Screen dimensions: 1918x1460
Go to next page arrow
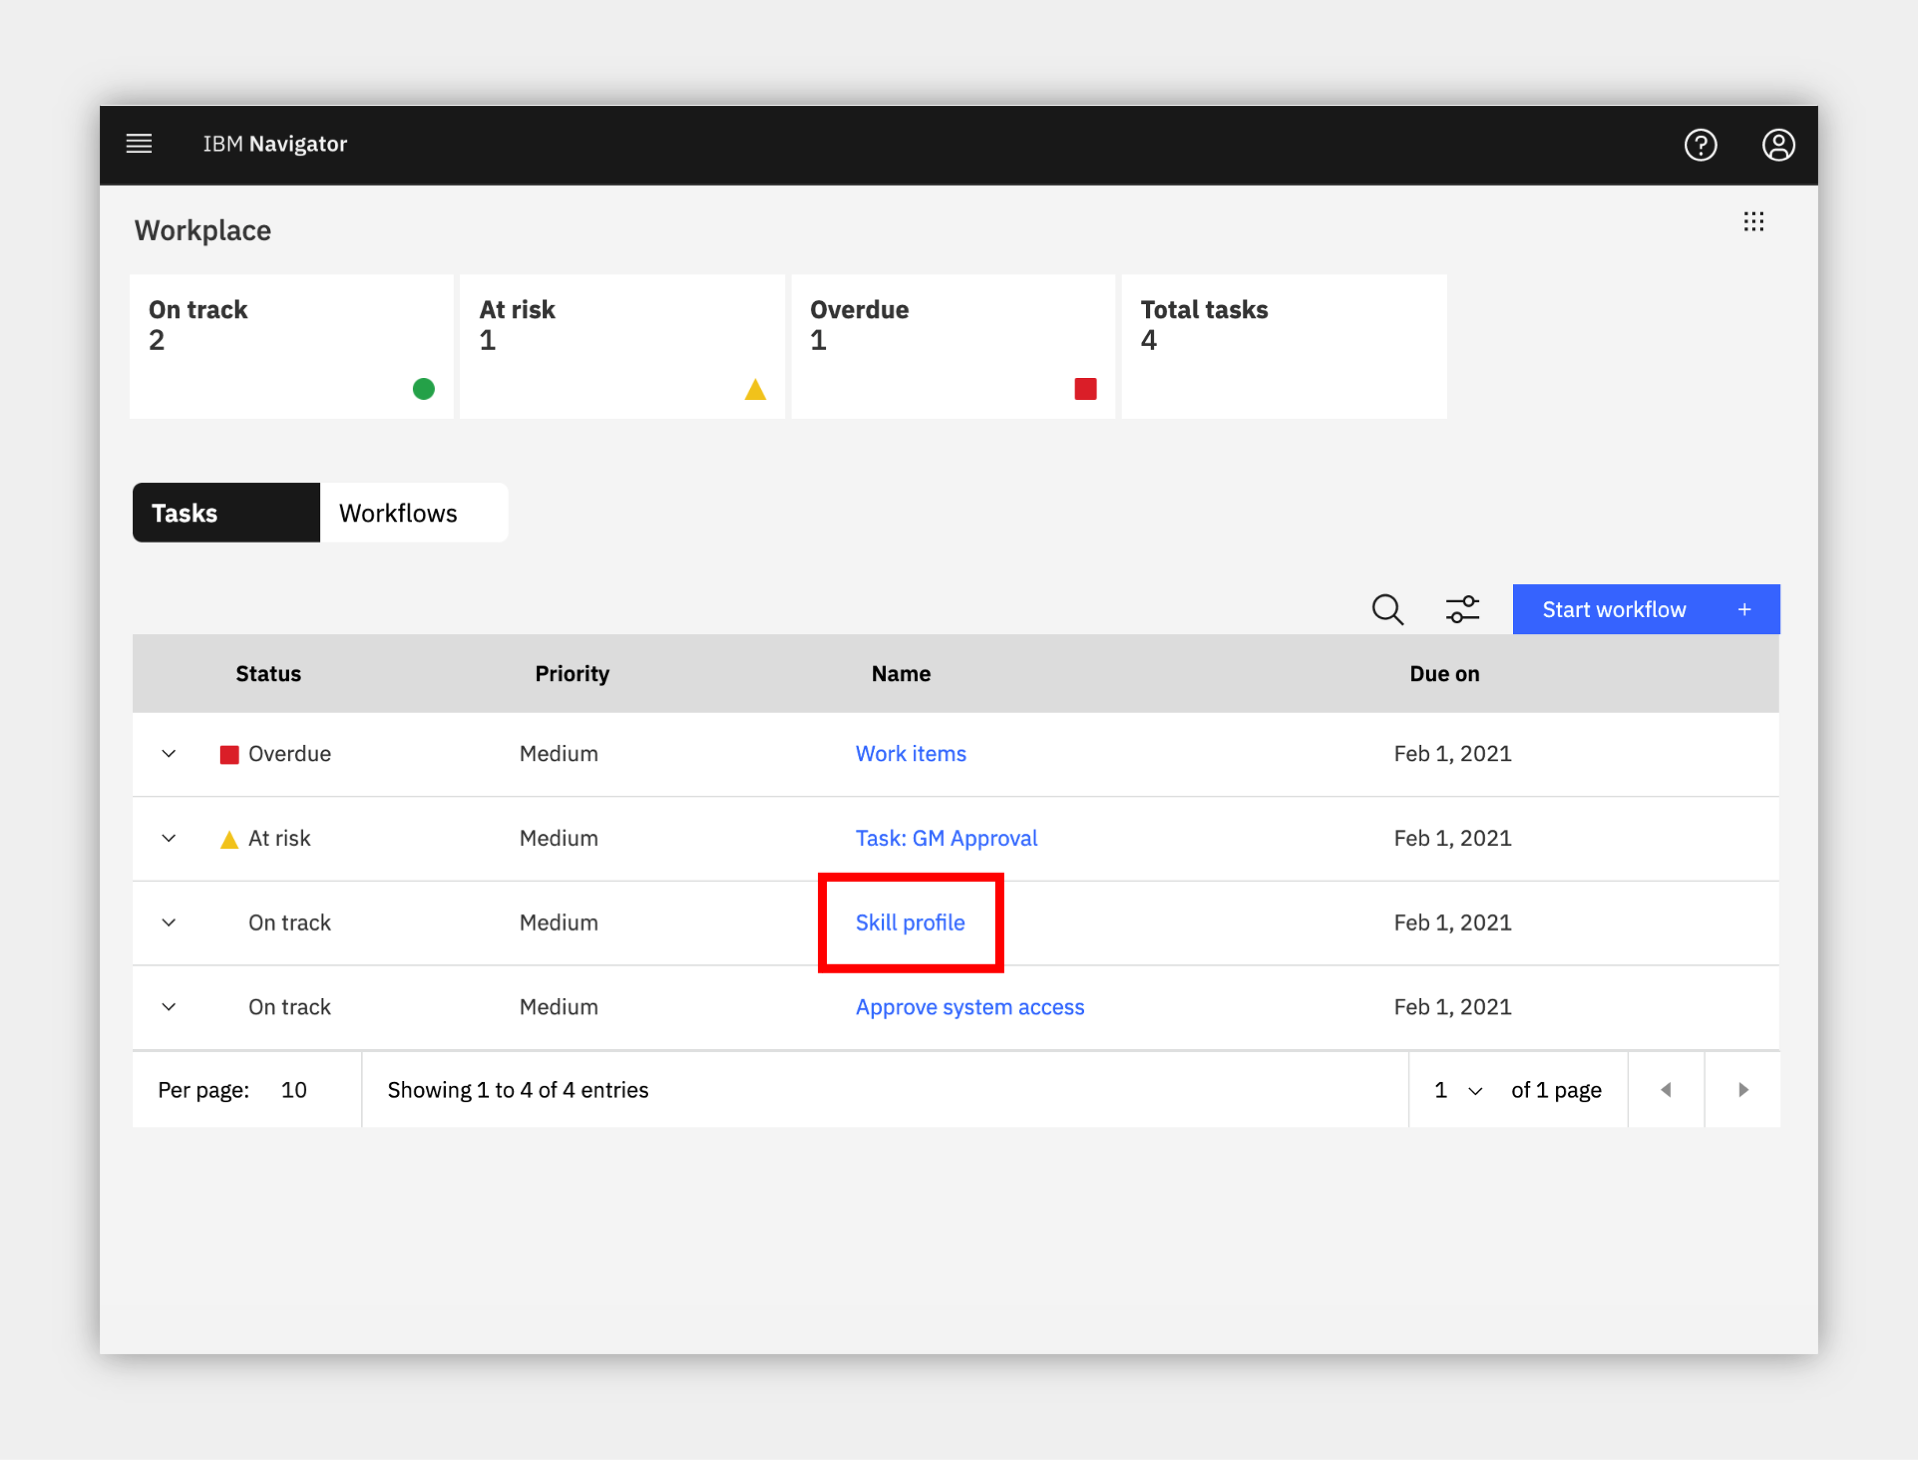pyautogui.click(x=1743, y=1089)
